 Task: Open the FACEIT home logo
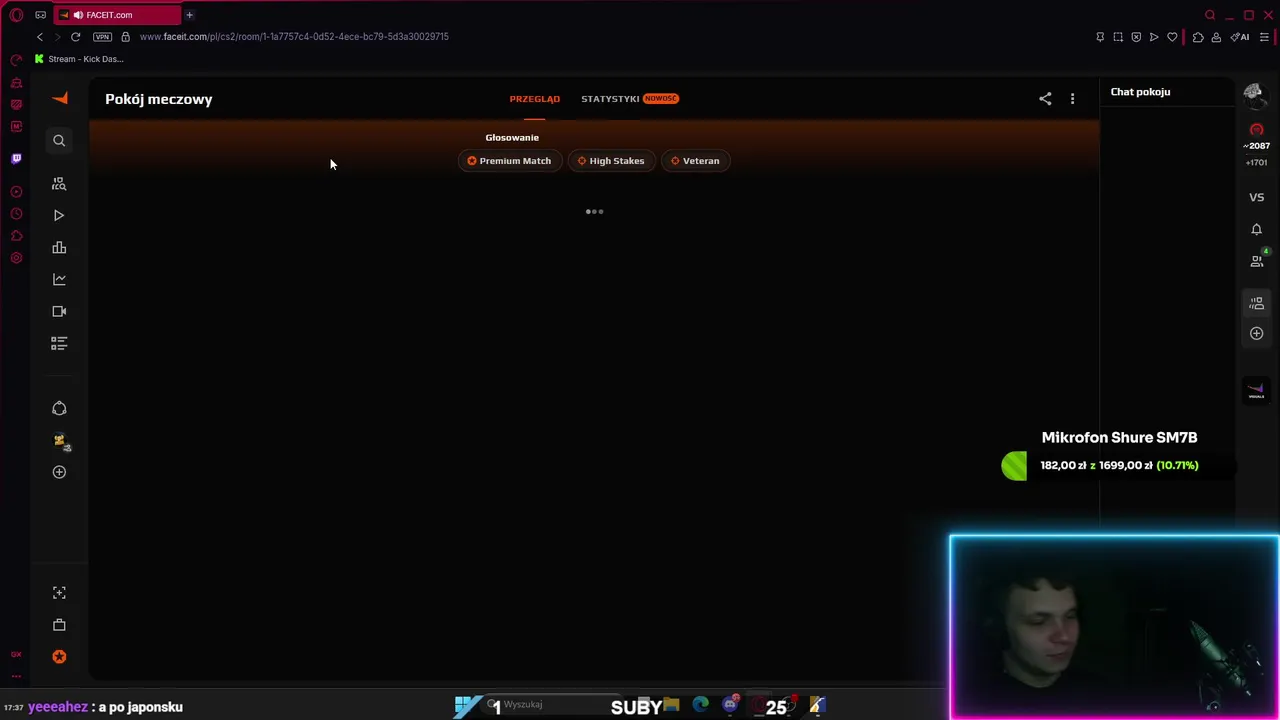tap(60, 97)
